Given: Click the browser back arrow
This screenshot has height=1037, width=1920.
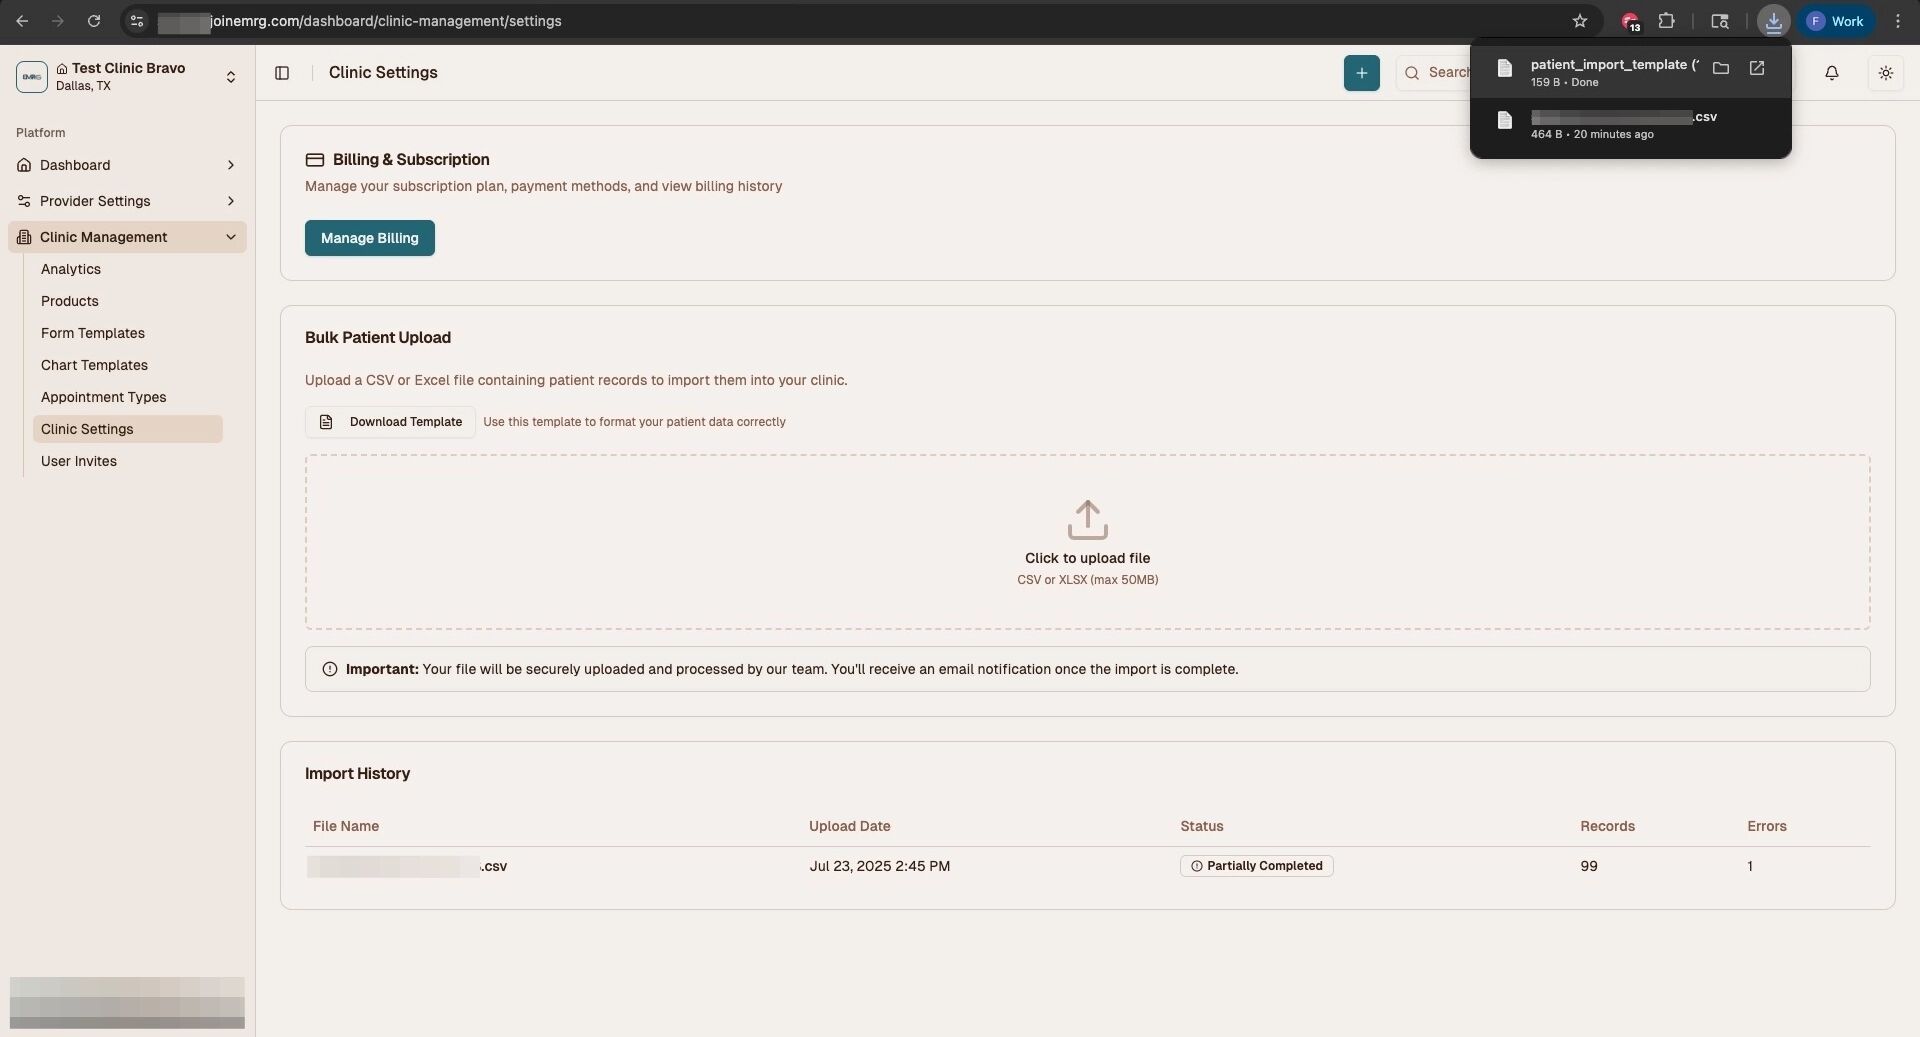Looking at the screenshot, I should (22, 21).
